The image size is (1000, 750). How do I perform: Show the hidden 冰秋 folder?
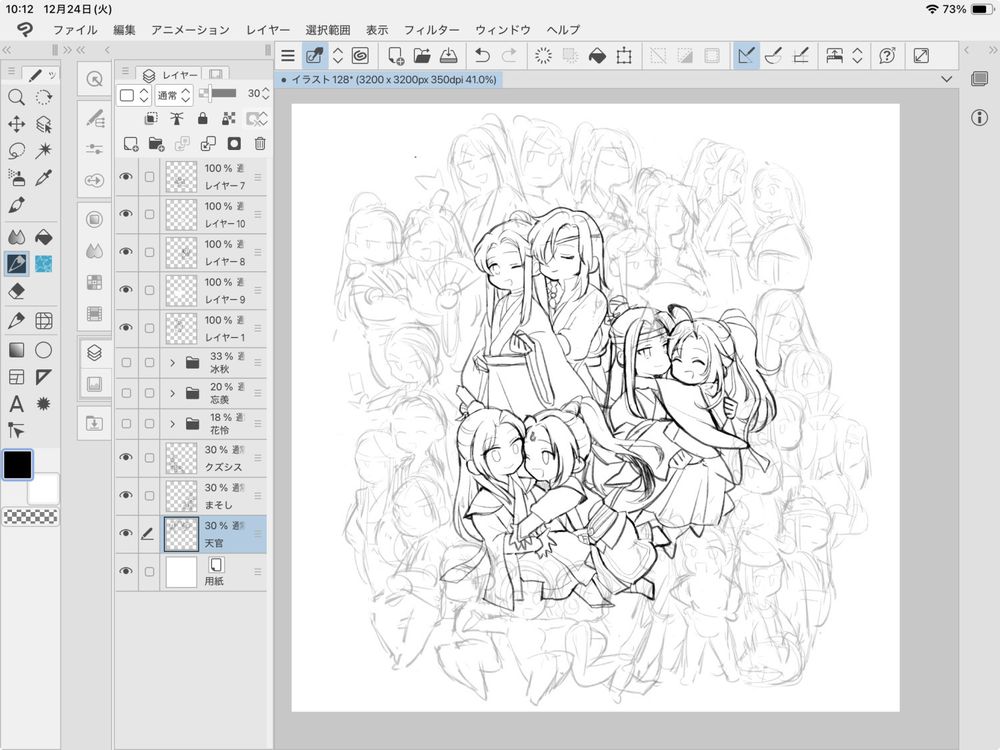pos(126,362)
